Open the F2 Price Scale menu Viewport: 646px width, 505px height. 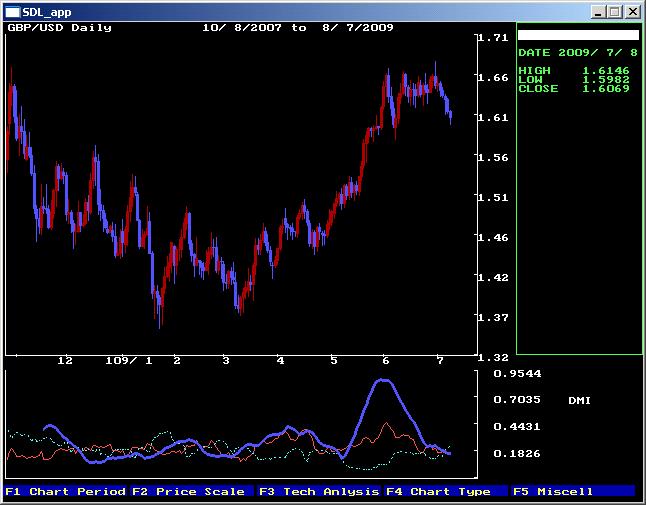tap(192, 491)
